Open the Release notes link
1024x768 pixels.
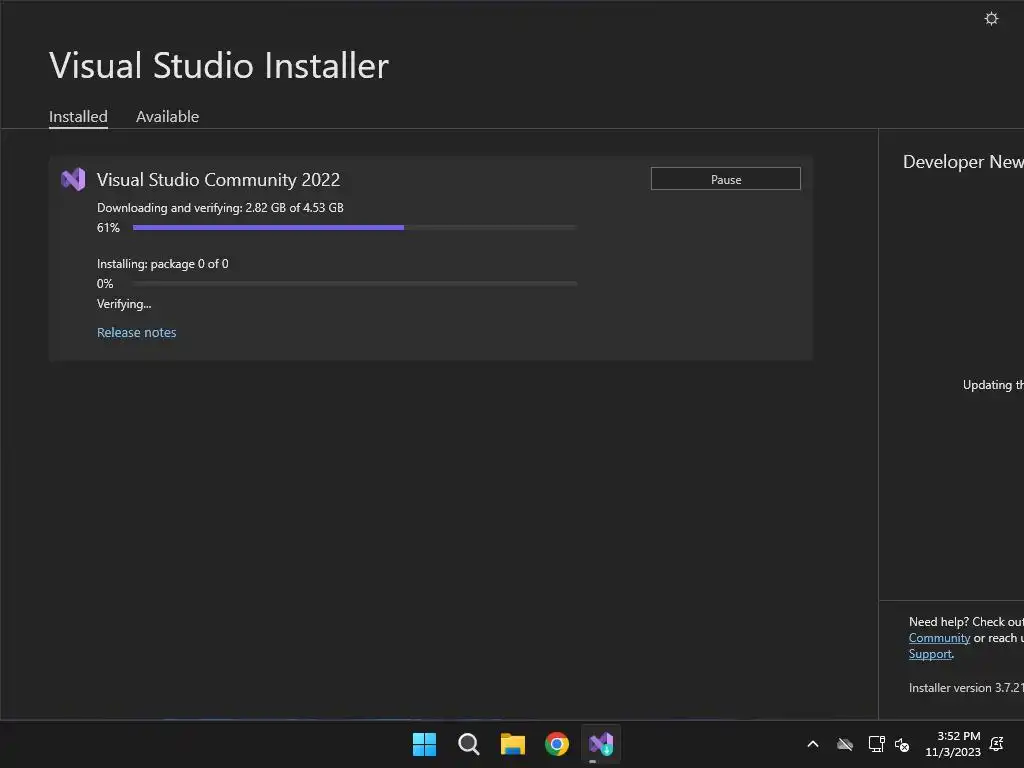(136, 332)
